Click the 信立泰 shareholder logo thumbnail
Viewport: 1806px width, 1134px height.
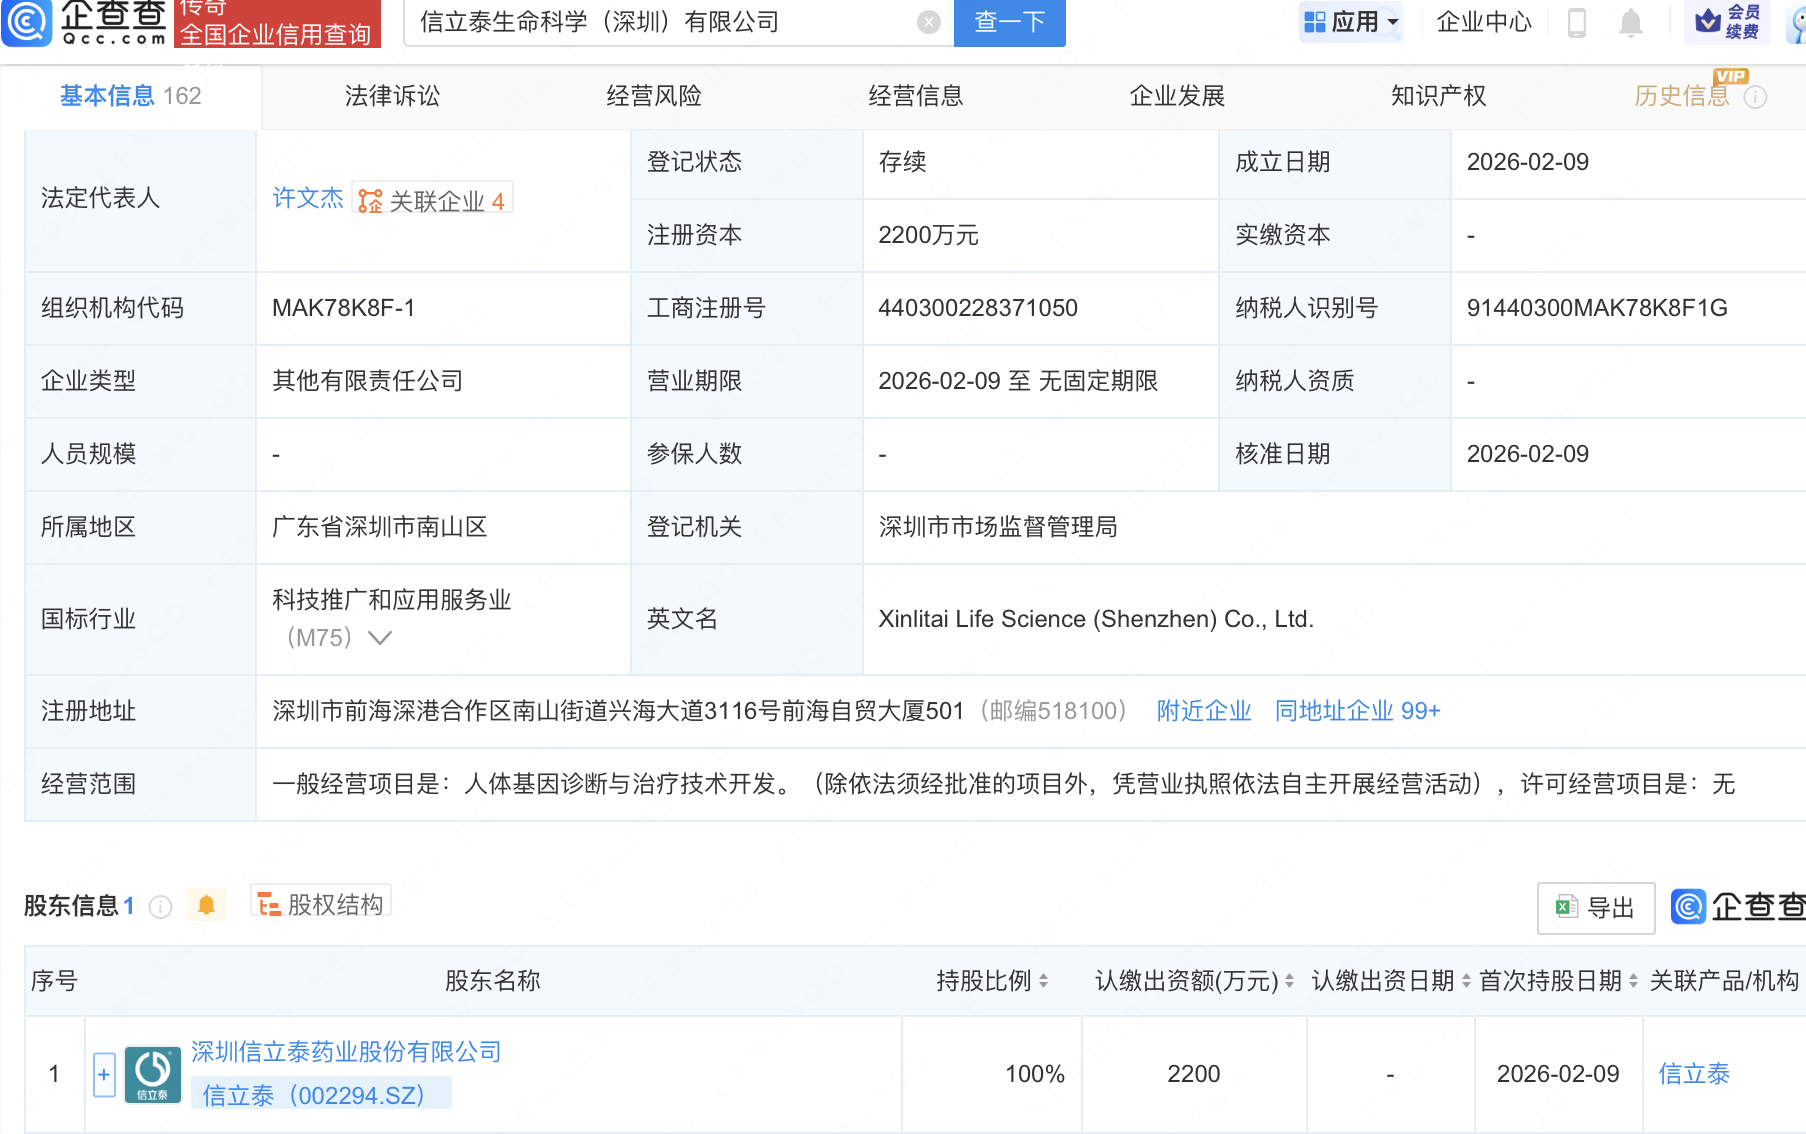(152, 1073)
